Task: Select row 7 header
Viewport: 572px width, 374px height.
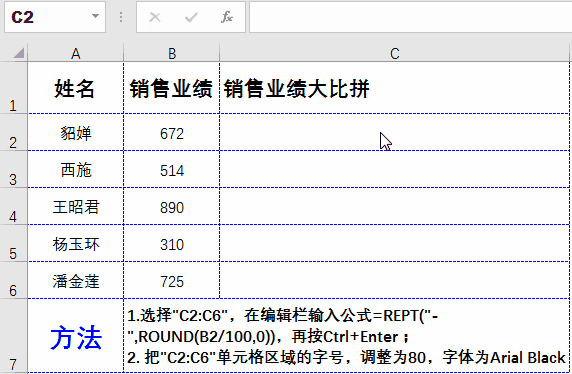Action: [x=13, y=336]
